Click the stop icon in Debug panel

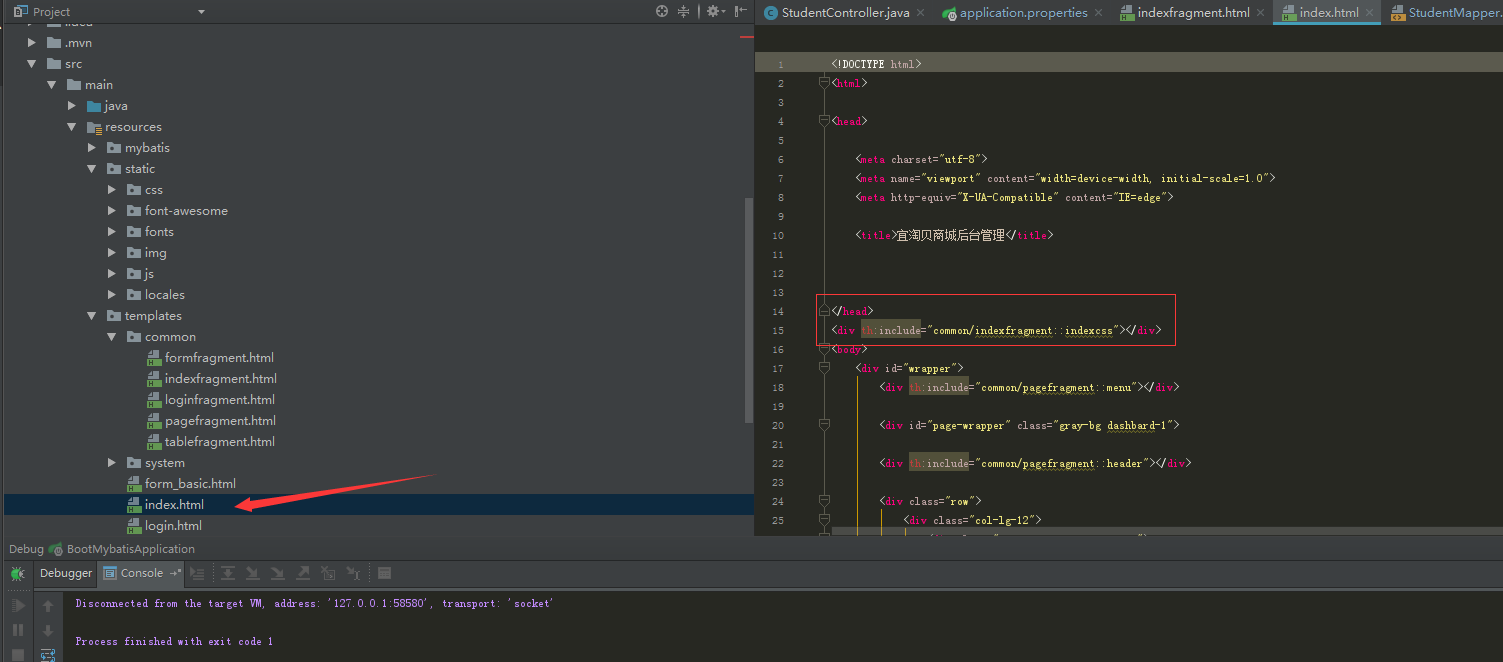point(17,654)
